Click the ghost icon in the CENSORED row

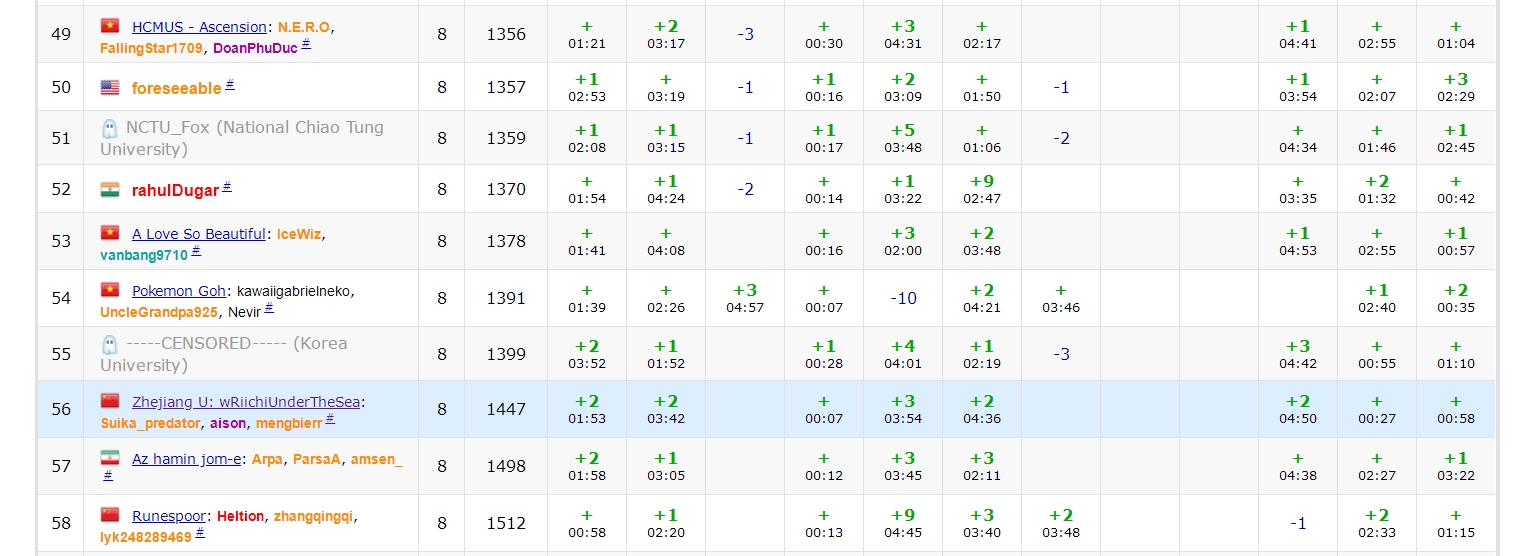110,344
